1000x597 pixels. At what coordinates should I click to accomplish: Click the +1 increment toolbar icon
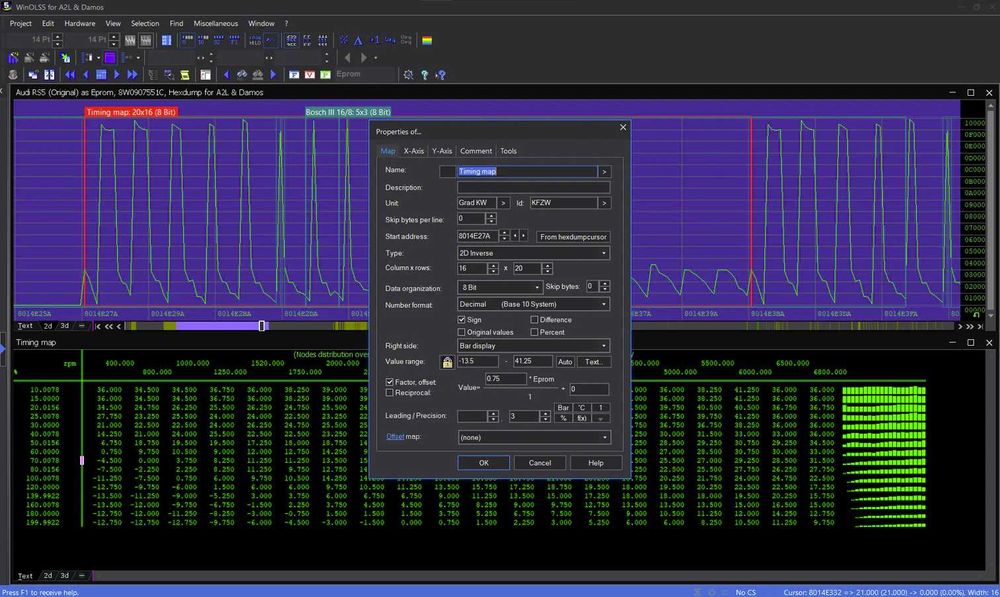point(374,40)
